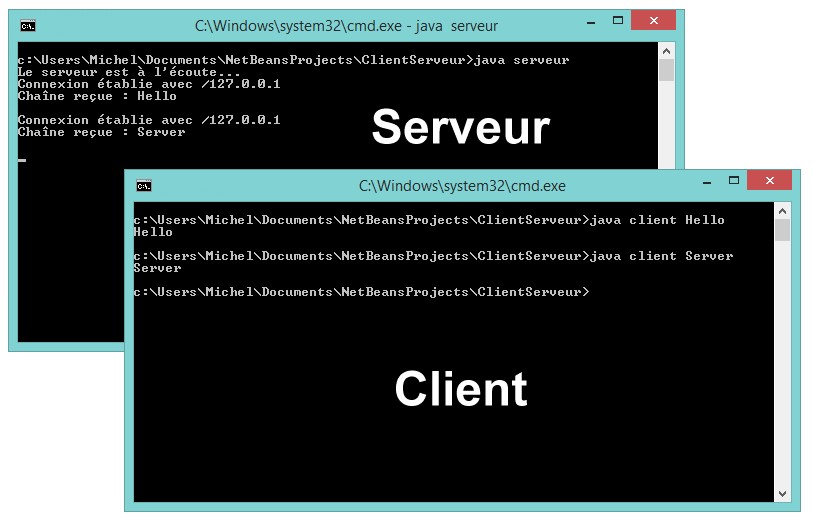814x524 pixels.
Task: Click scroll-up arrow in the server console
Action: click(666, 50)
